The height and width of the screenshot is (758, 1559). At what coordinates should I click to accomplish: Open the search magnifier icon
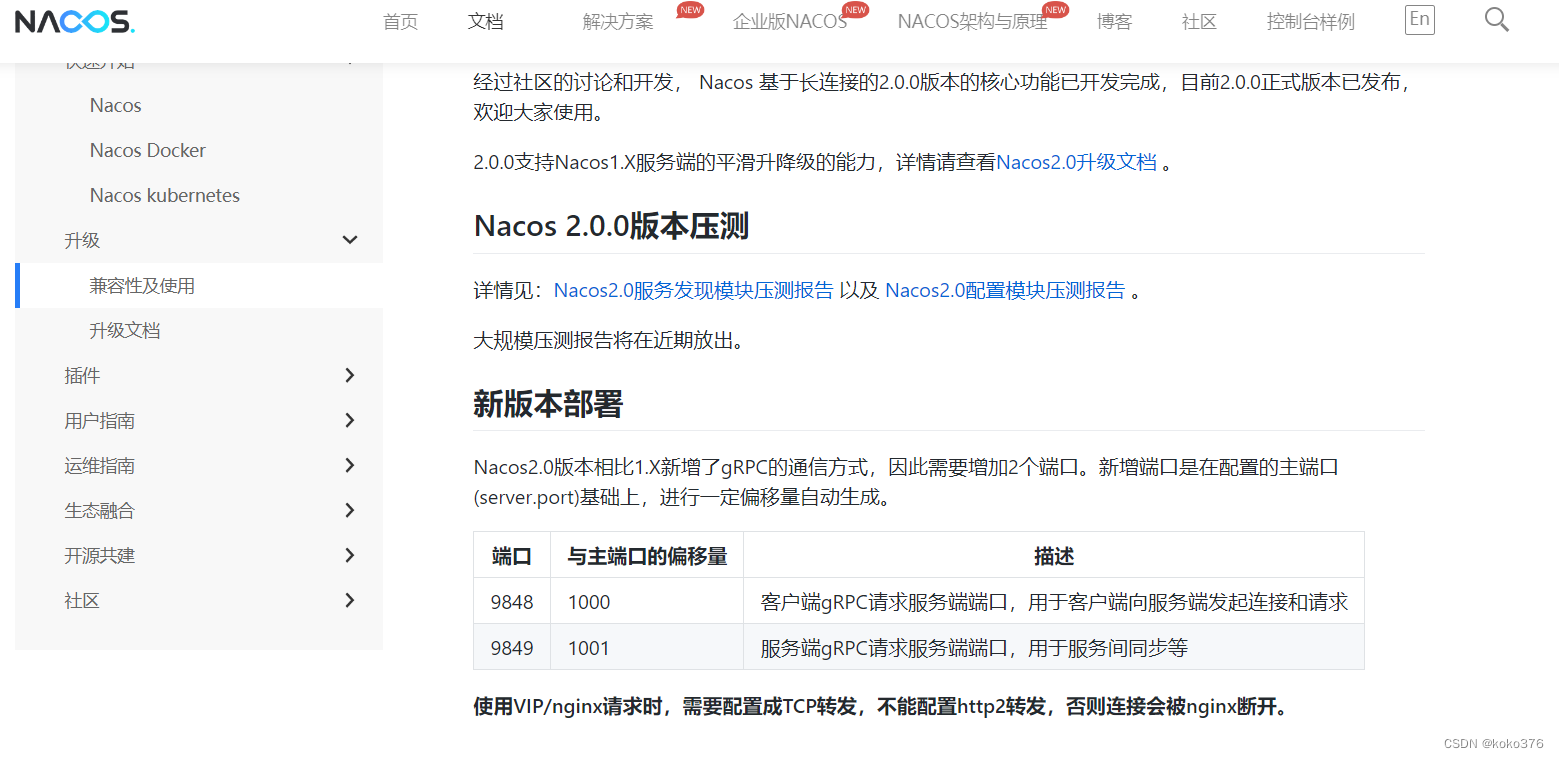pyautogui.click(x=1496, y=19)
